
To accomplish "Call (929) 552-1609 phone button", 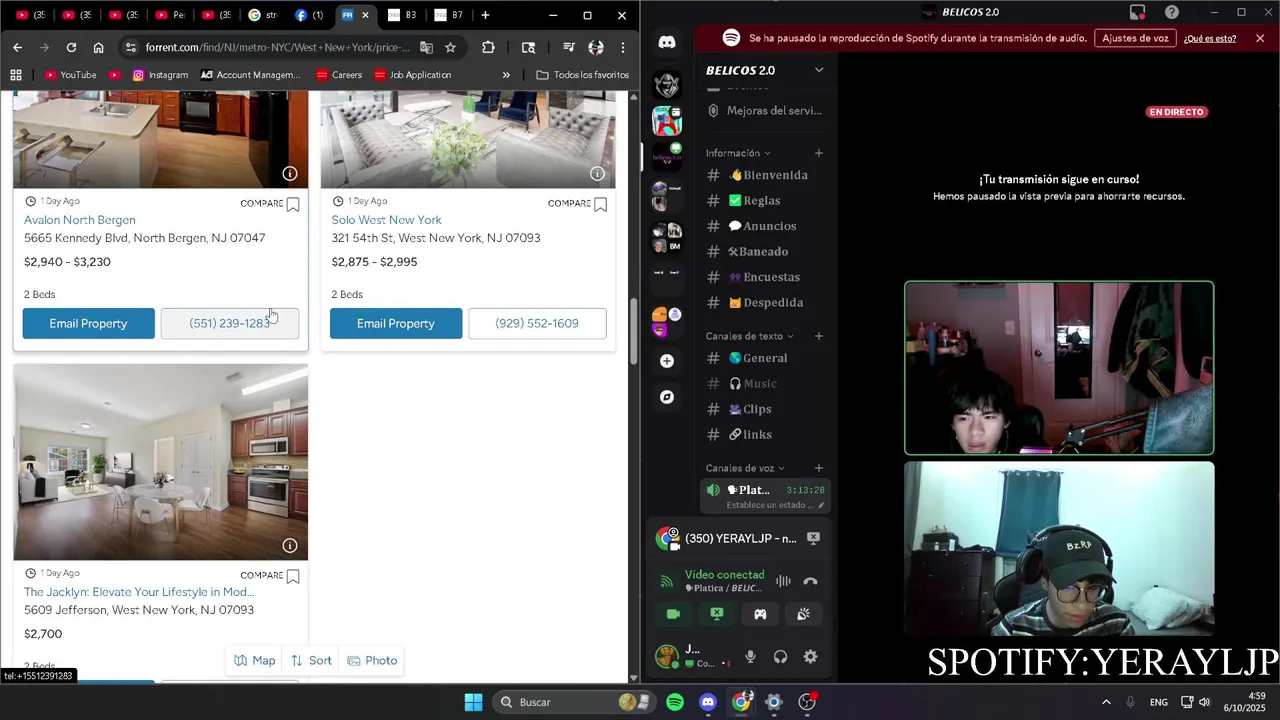I will pyautogui.click(x=537, y=324).
